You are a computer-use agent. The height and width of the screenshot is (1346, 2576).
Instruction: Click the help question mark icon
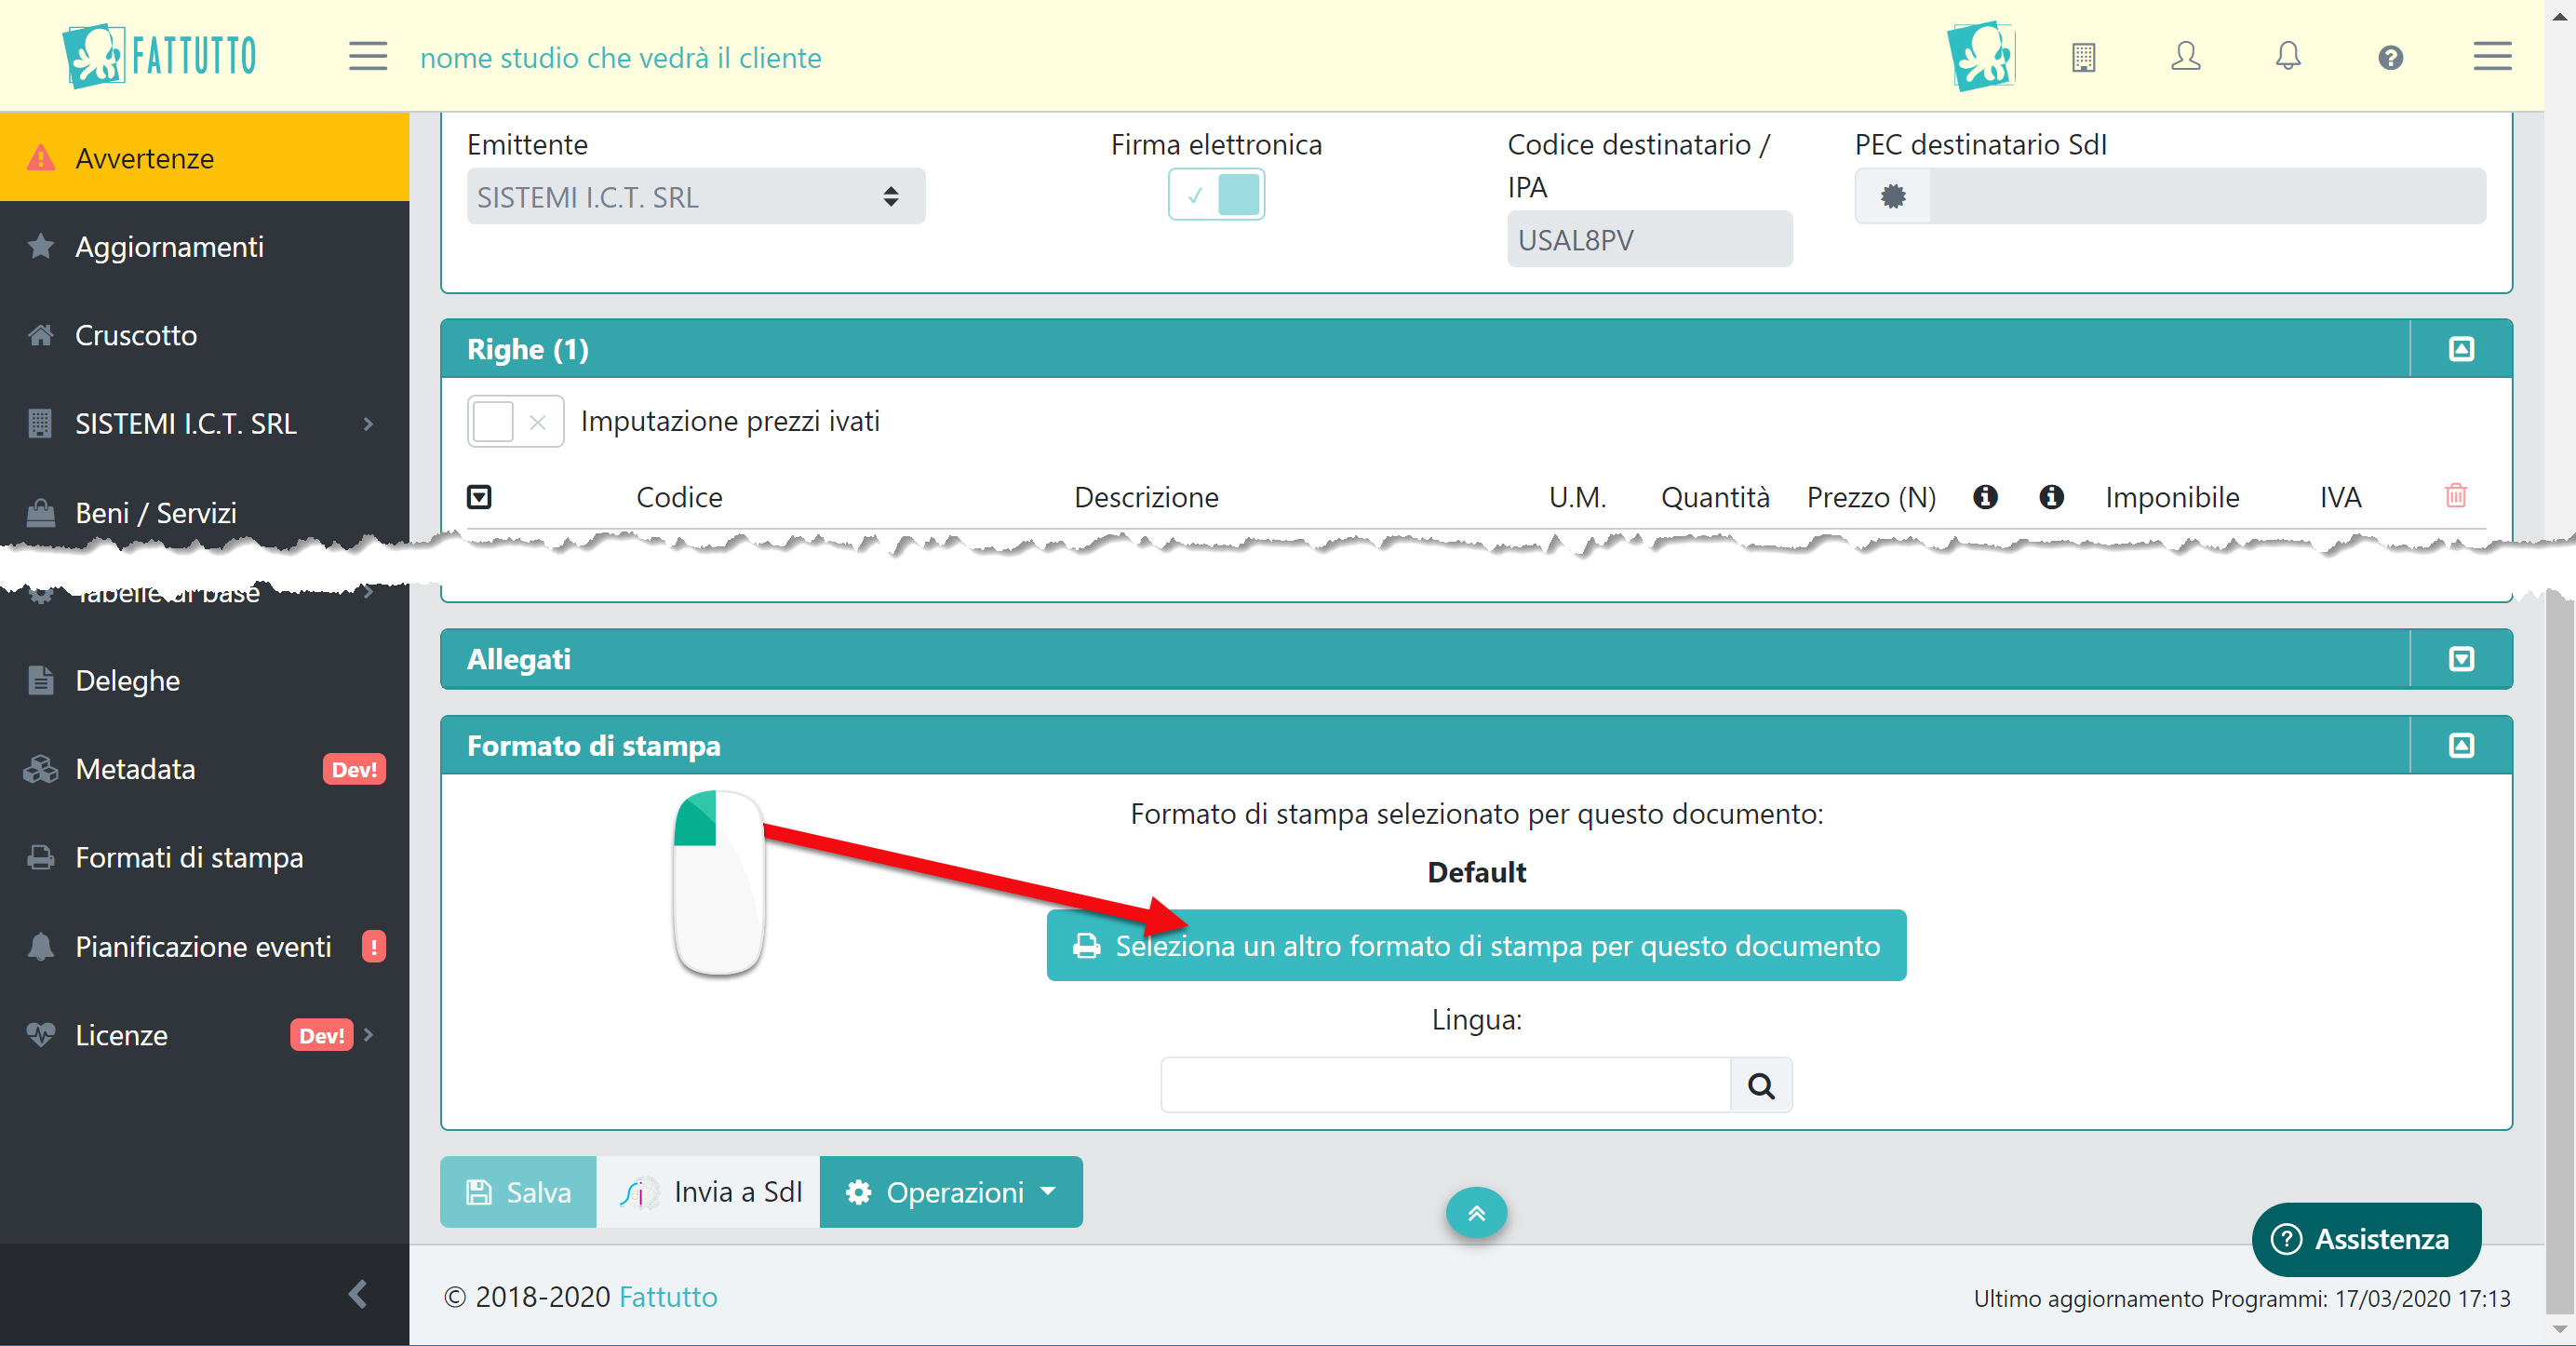coord(2390,58)
